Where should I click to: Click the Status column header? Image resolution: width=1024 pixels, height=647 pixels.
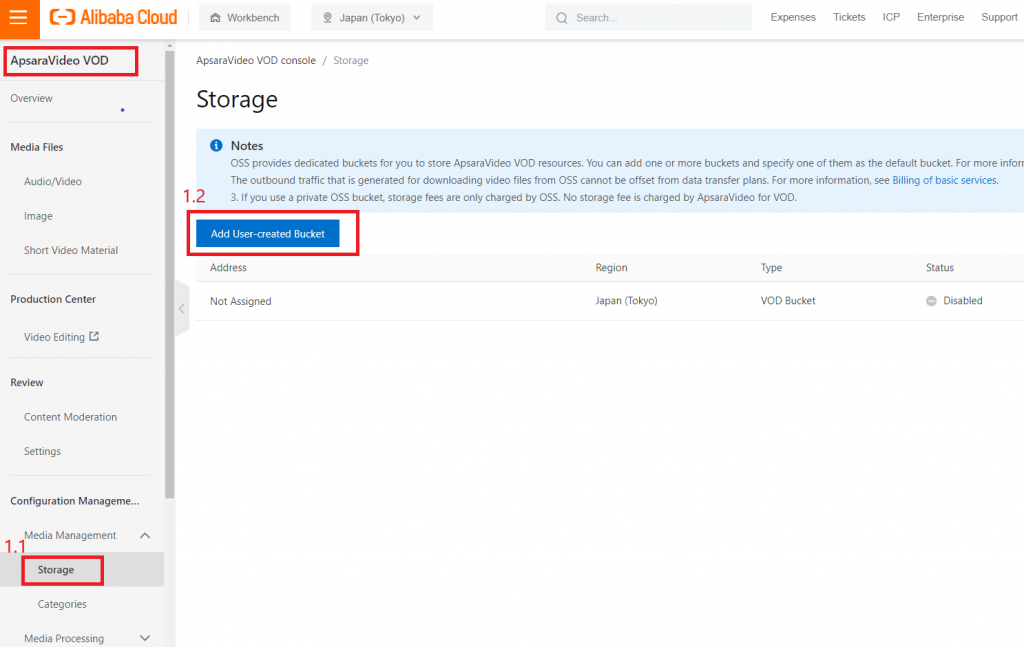click(x=940, y=268)
